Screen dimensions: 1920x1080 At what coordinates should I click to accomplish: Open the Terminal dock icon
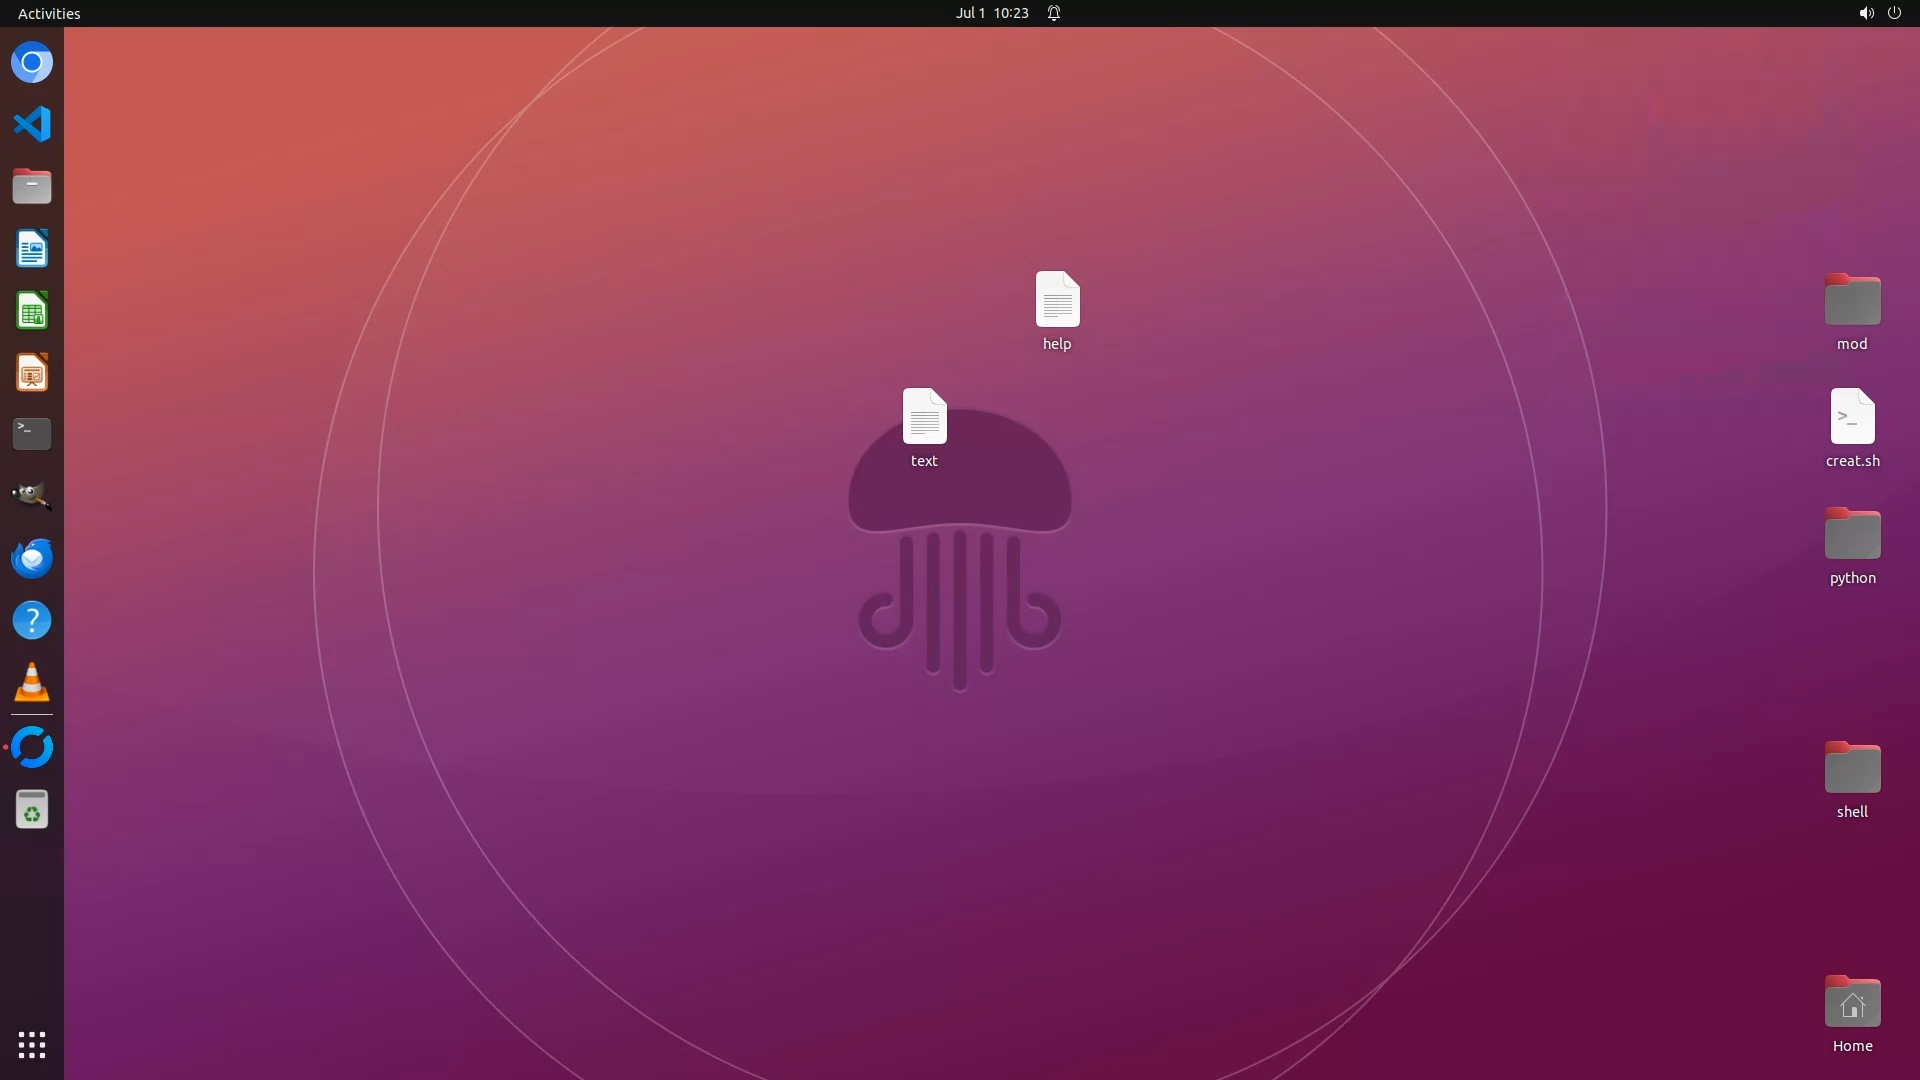(32, 434)
